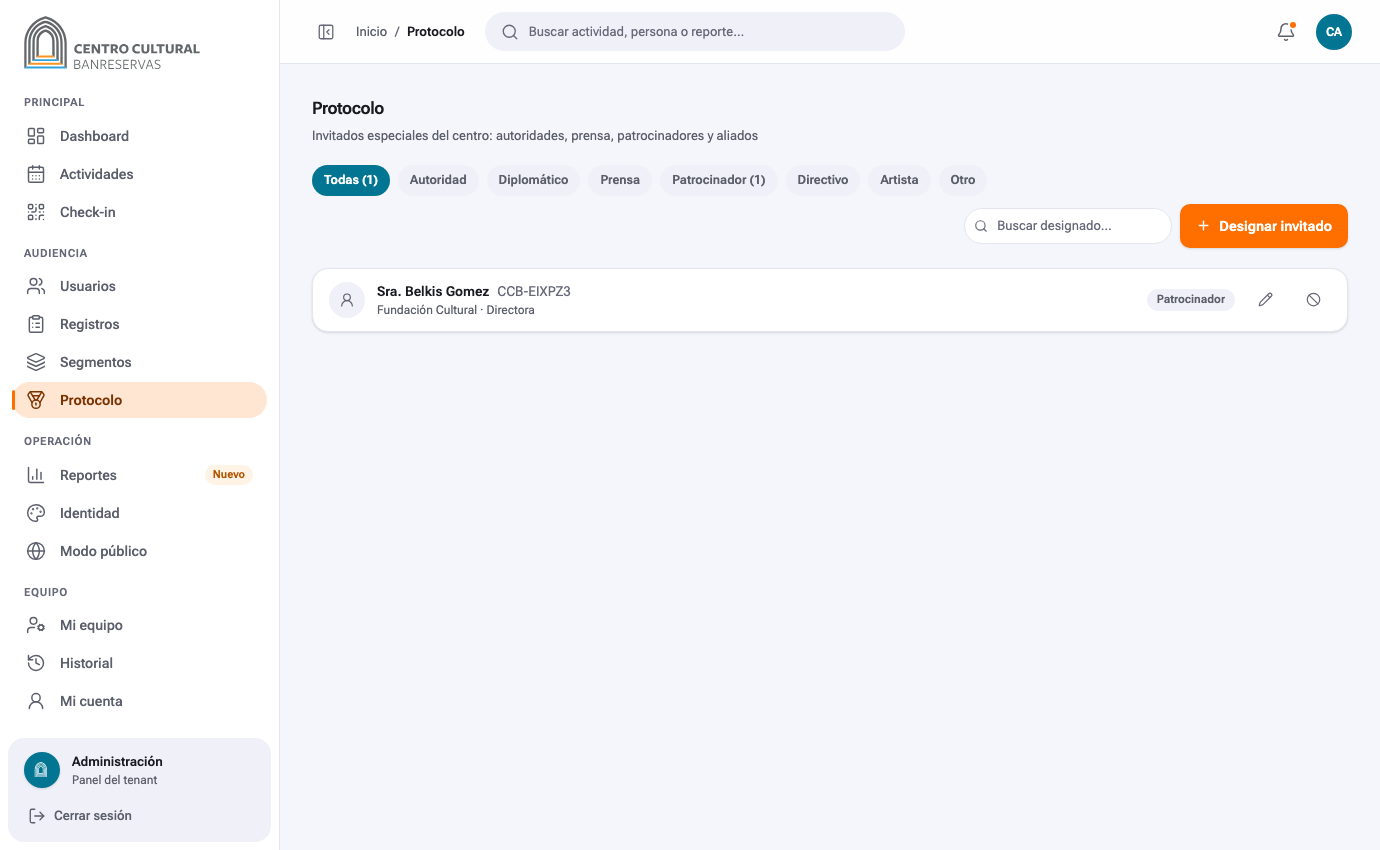Filter by Diplomático category
Screen dimensions: 1380x850
(x=533, y=180)
